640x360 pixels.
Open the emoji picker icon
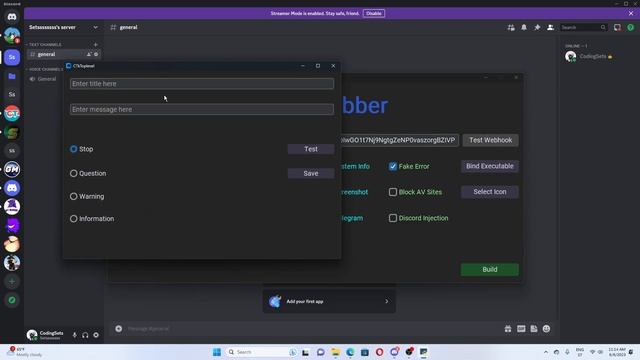(x=547, y=329)
